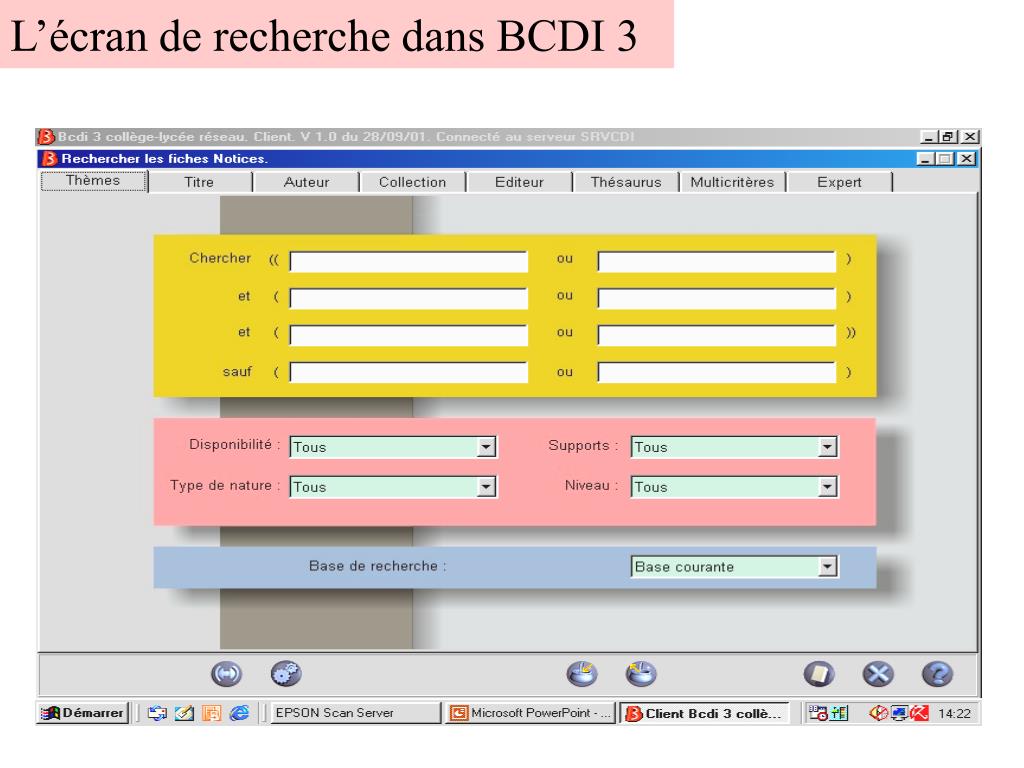Switch to the Thèmes tab
This screenshot has height=768, width=1024.
coord(93,181)
